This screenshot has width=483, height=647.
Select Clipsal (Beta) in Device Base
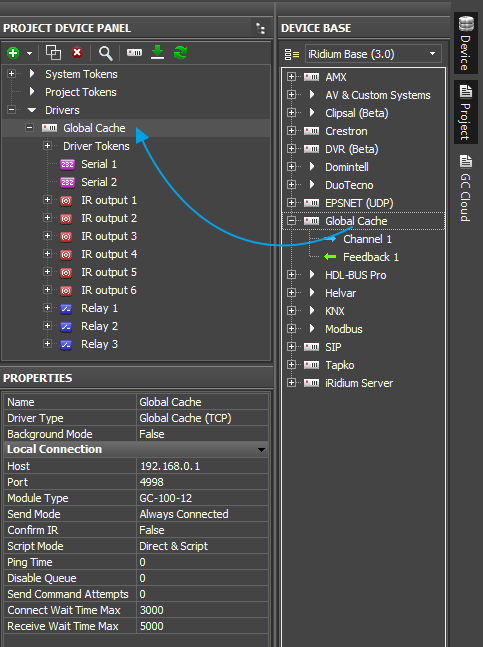point(356,113)
